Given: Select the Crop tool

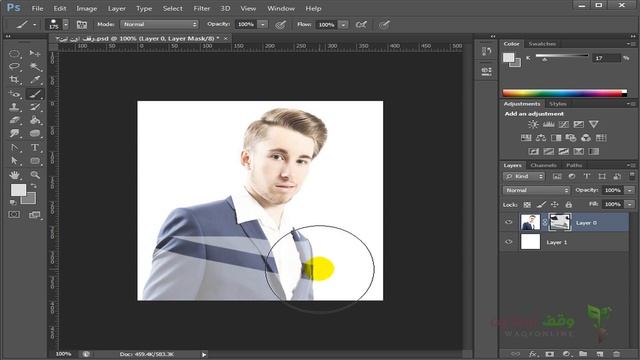Looking at the screenshot, I should pos(14,80).
